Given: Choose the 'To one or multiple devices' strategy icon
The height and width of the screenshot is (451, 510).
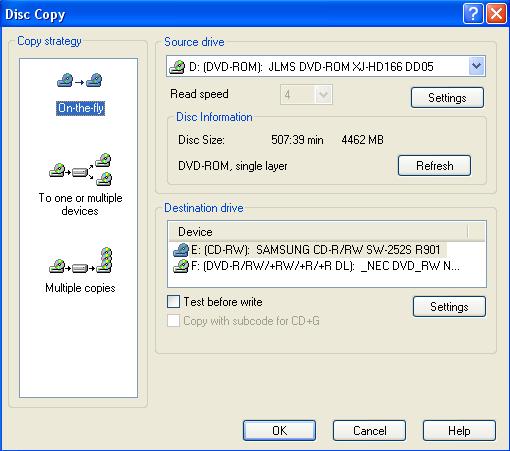Looking at the screenshot, I should coord(80,170).
